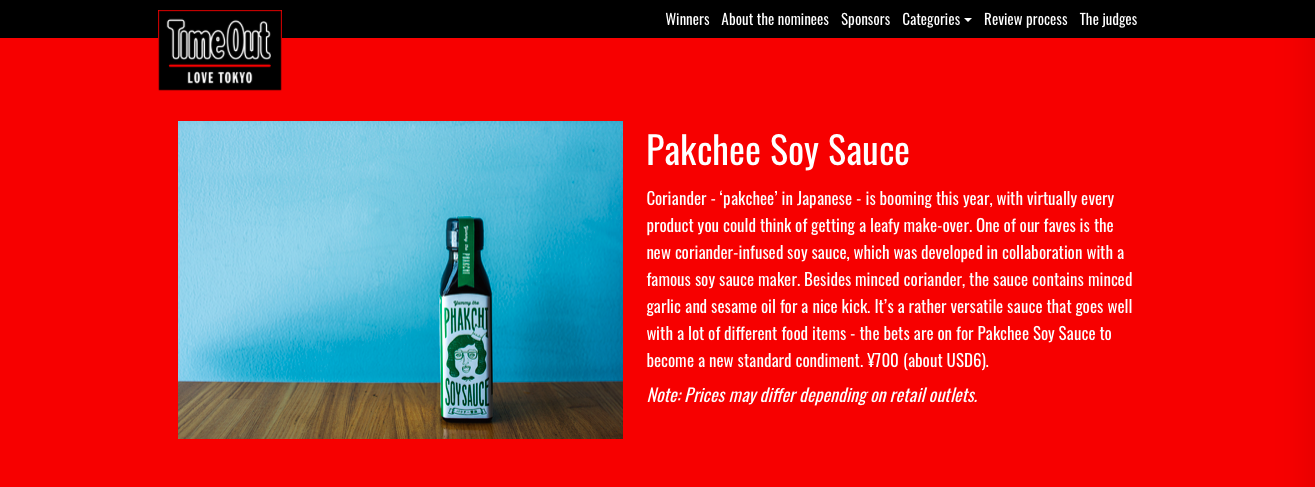Click the coriander description paragraph
Screen dimensions: 1315x487
click(x=890, y=279)
